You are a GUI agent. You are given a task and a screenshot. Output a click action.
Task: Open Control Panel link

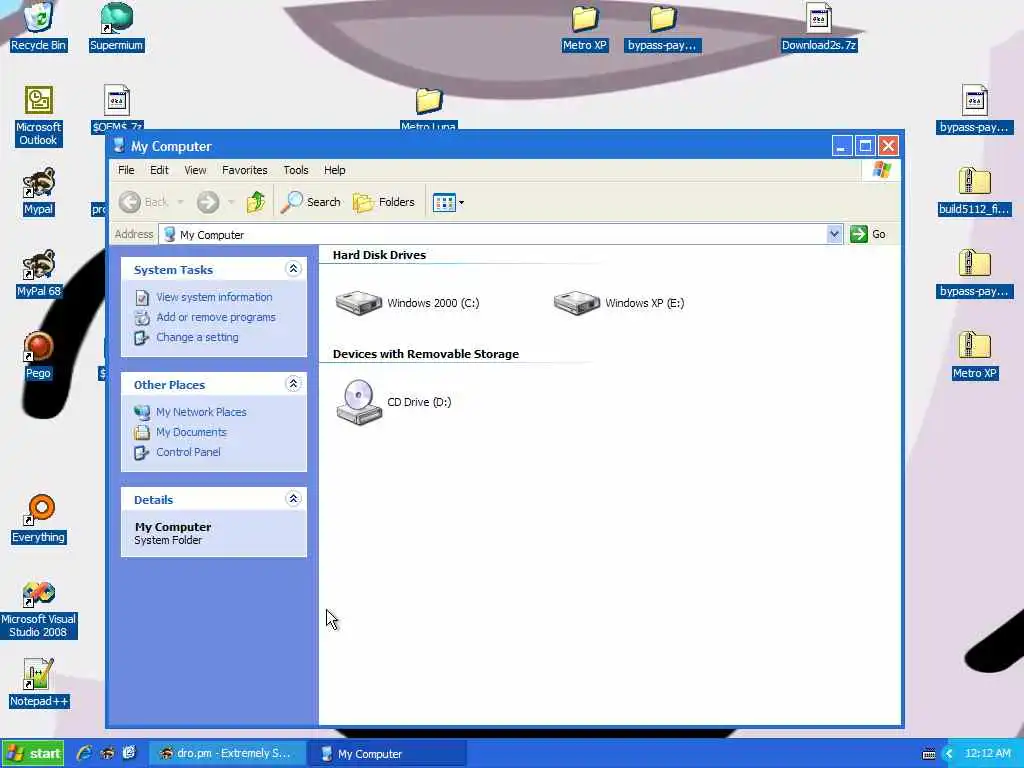[x=188, y=452]
